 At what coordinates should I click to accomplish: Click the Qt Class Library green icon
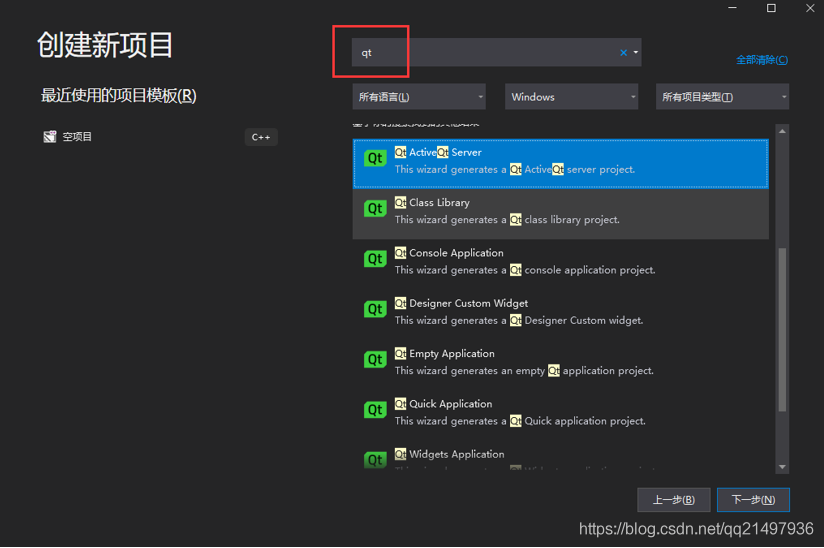click(375, 209)
